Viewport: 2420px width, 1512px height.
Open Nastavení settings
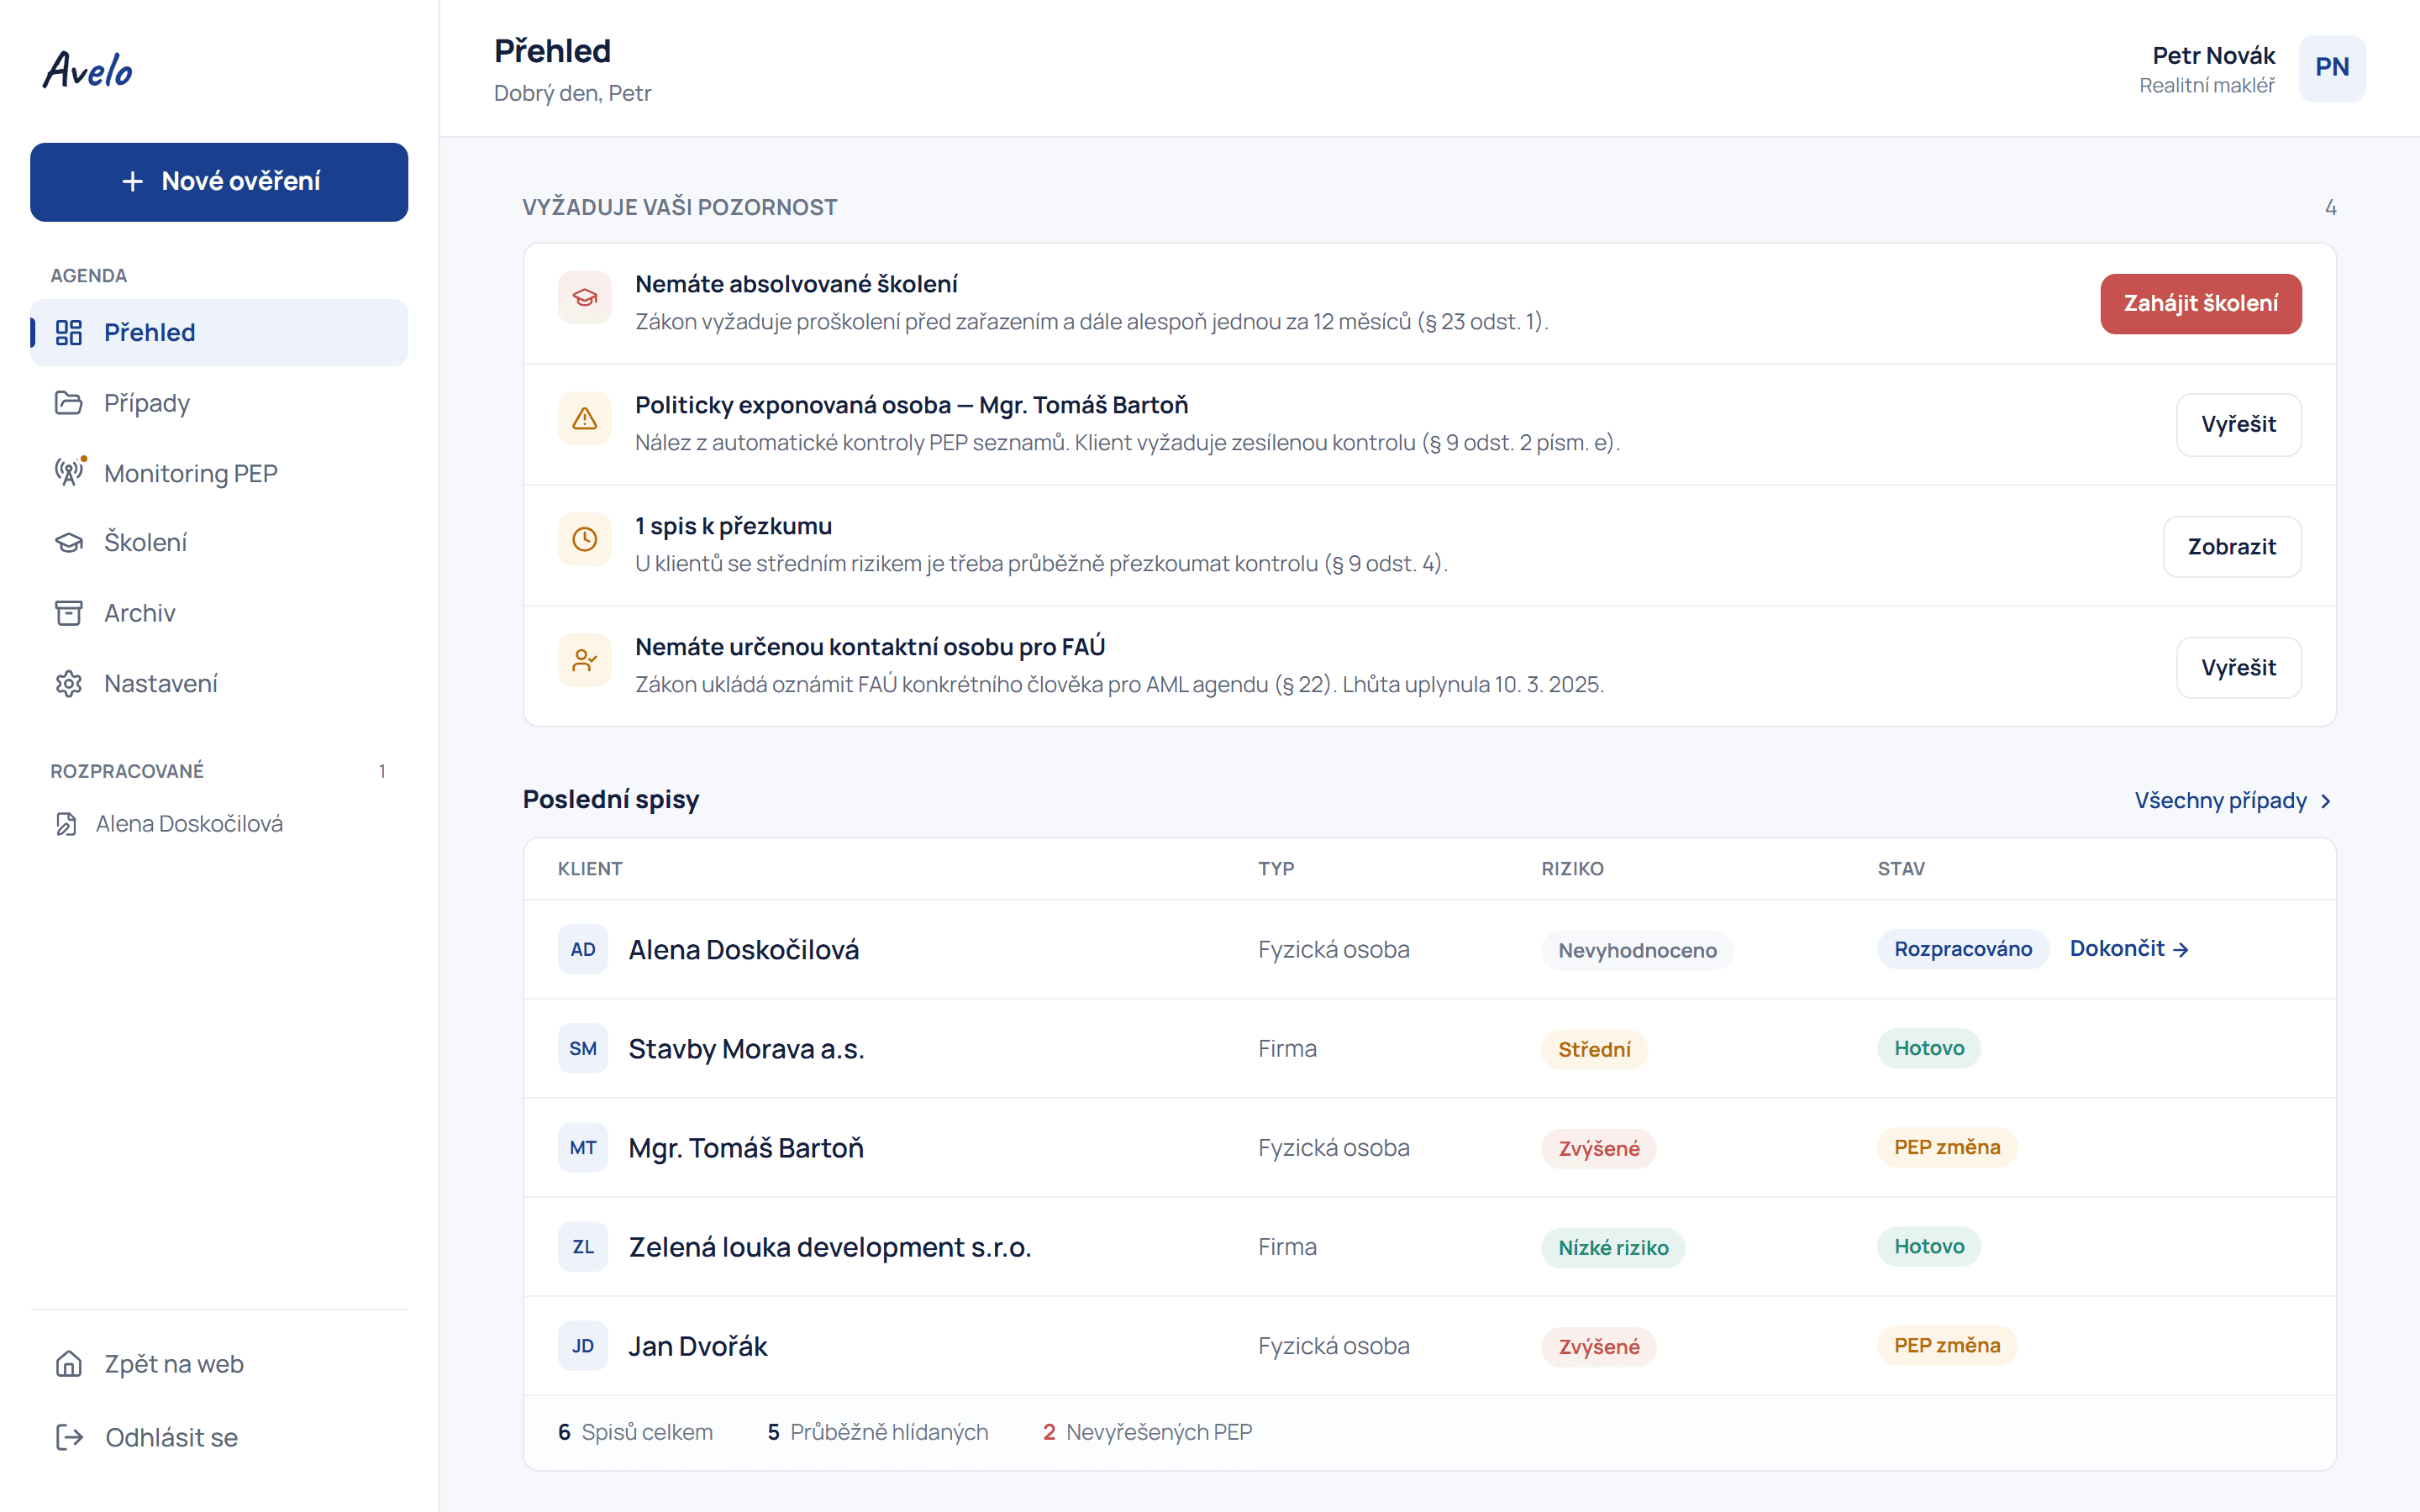pyautogui.click(x=219, y=683)
